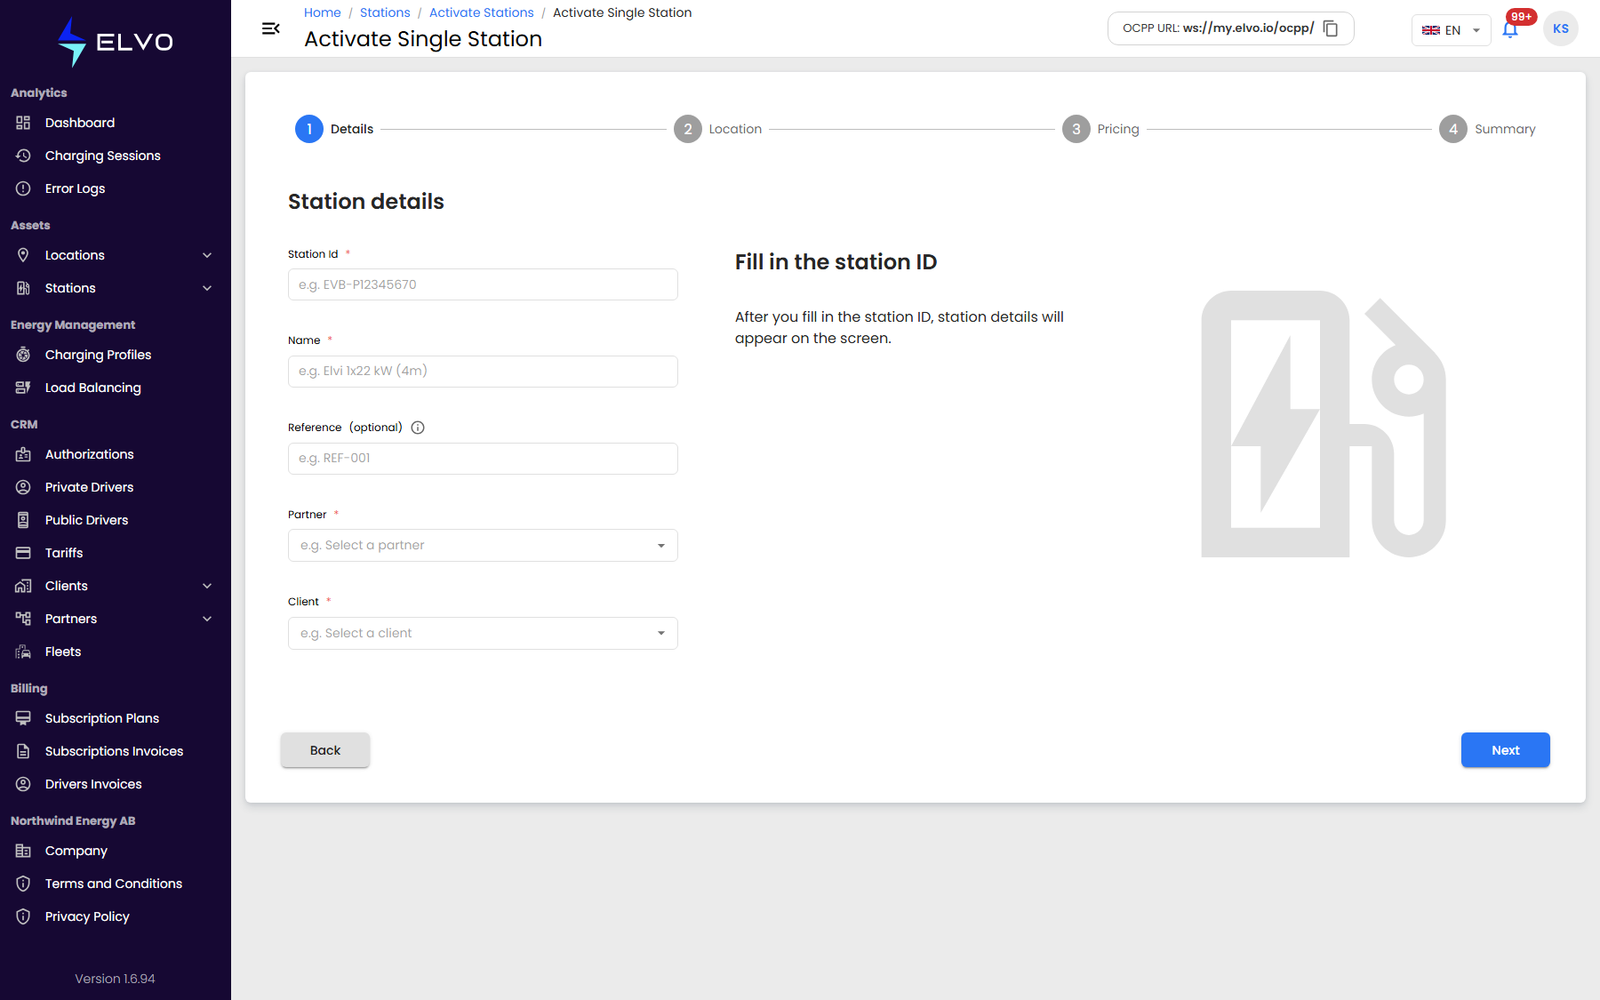Click the Subscriptions Invoices document icon
Viewport: 1600px width, 1000px height.
click(23, 751)
